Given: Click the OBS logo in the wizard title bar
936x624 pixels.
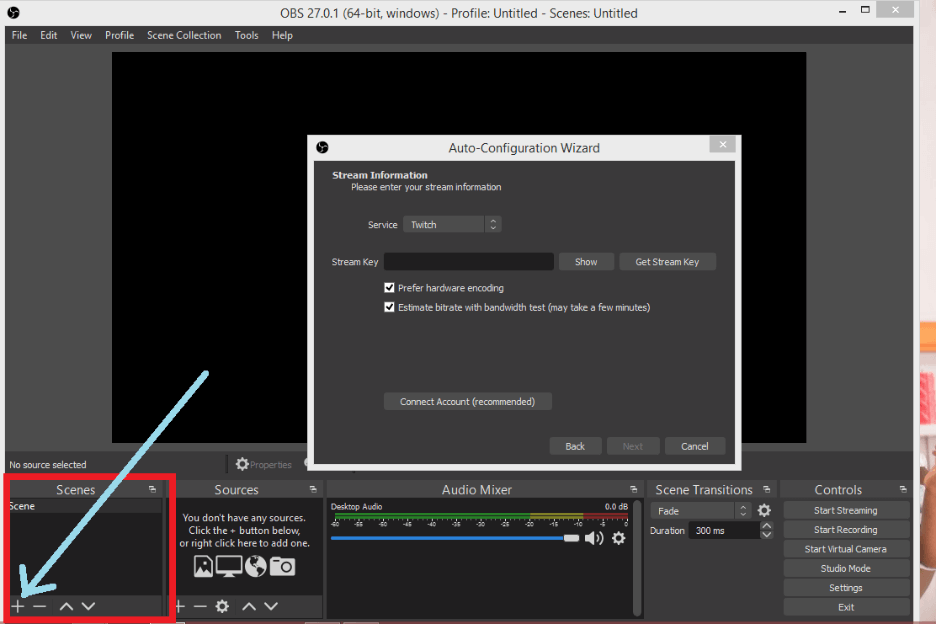Looking at the screenshot, I should coord(322,147).
